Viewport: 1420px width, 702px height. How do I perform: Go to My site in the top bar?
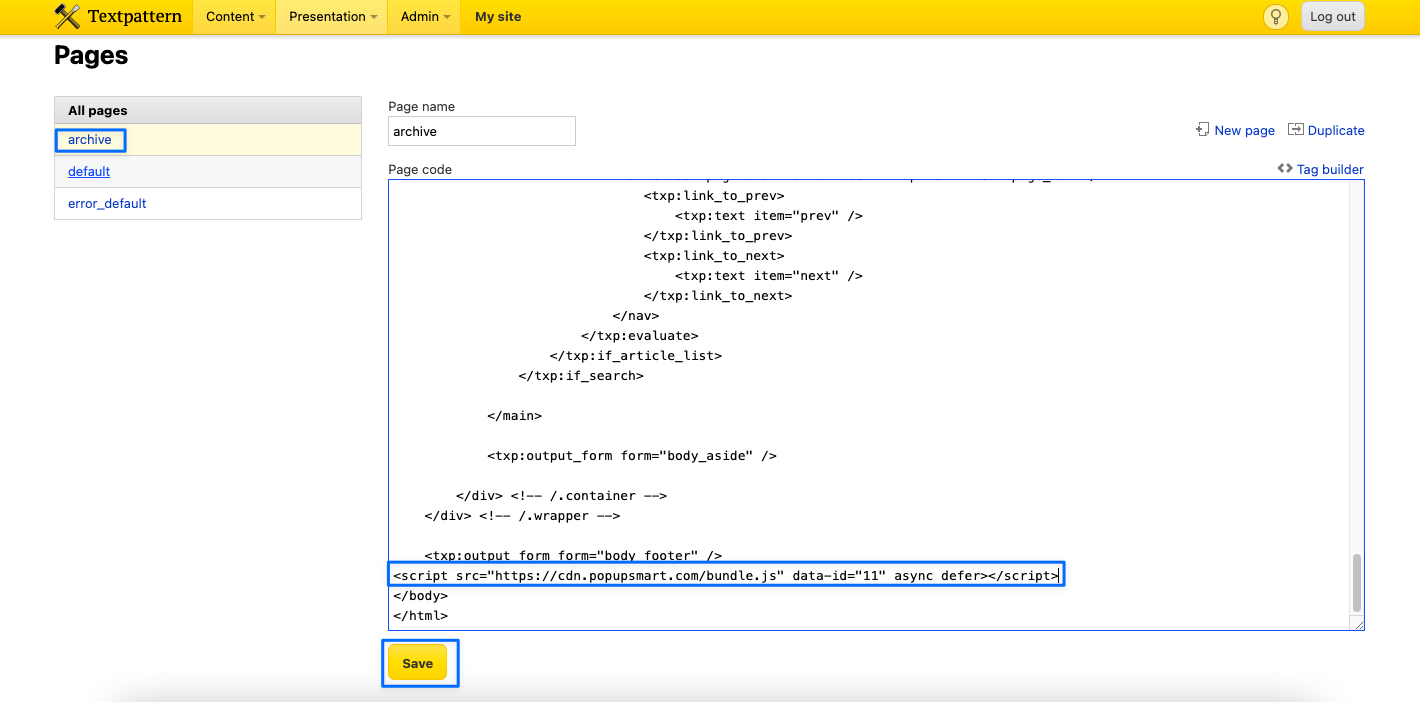click(x=498, y=16)
